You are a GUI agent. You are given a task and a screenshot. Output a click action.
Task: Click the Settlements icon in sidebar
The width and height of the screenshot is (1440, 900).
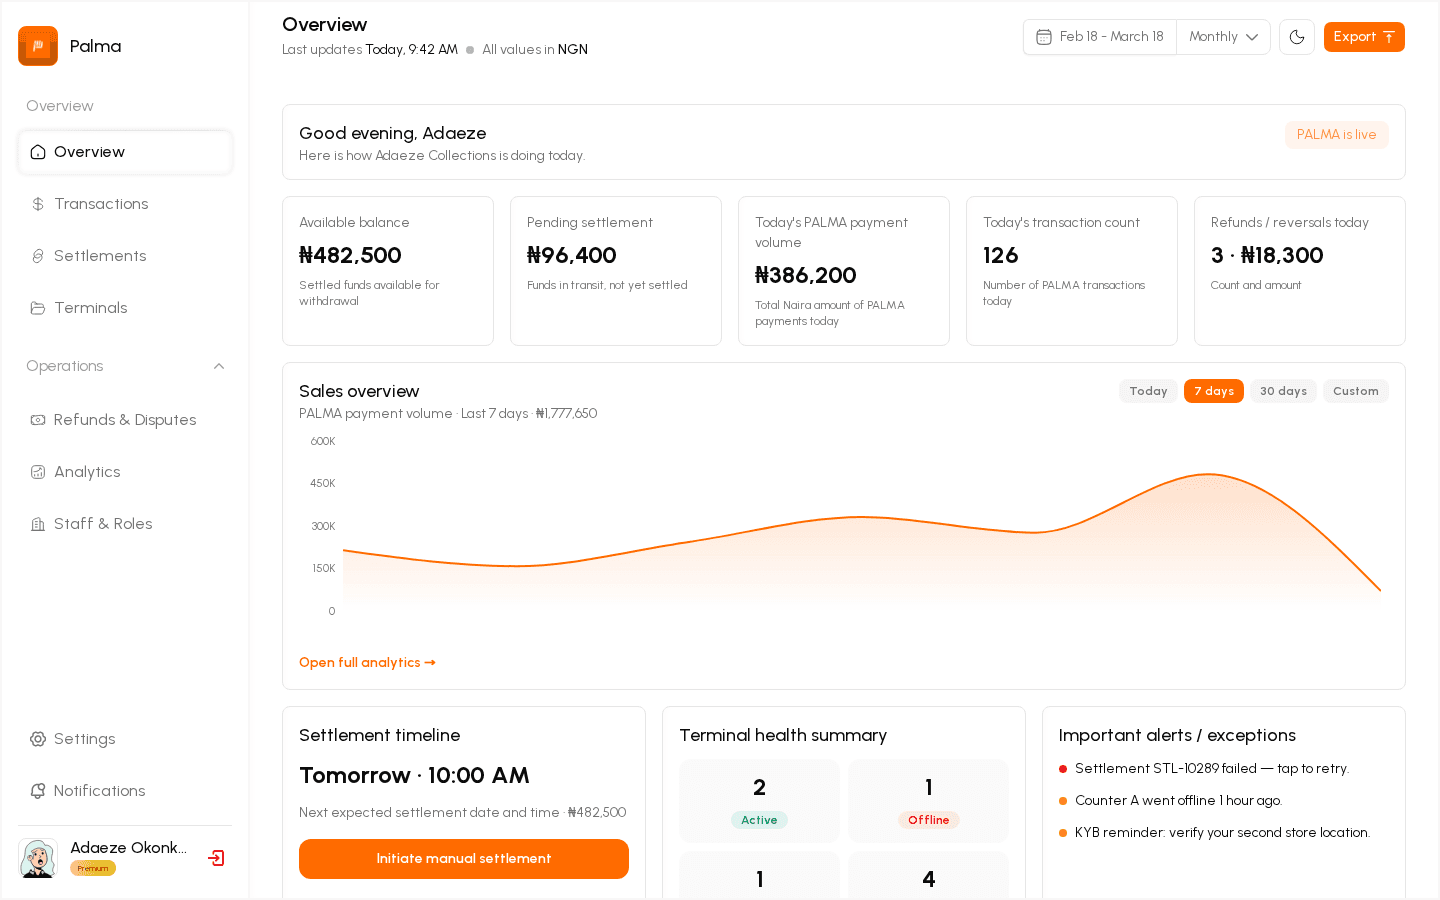point(38,256)
